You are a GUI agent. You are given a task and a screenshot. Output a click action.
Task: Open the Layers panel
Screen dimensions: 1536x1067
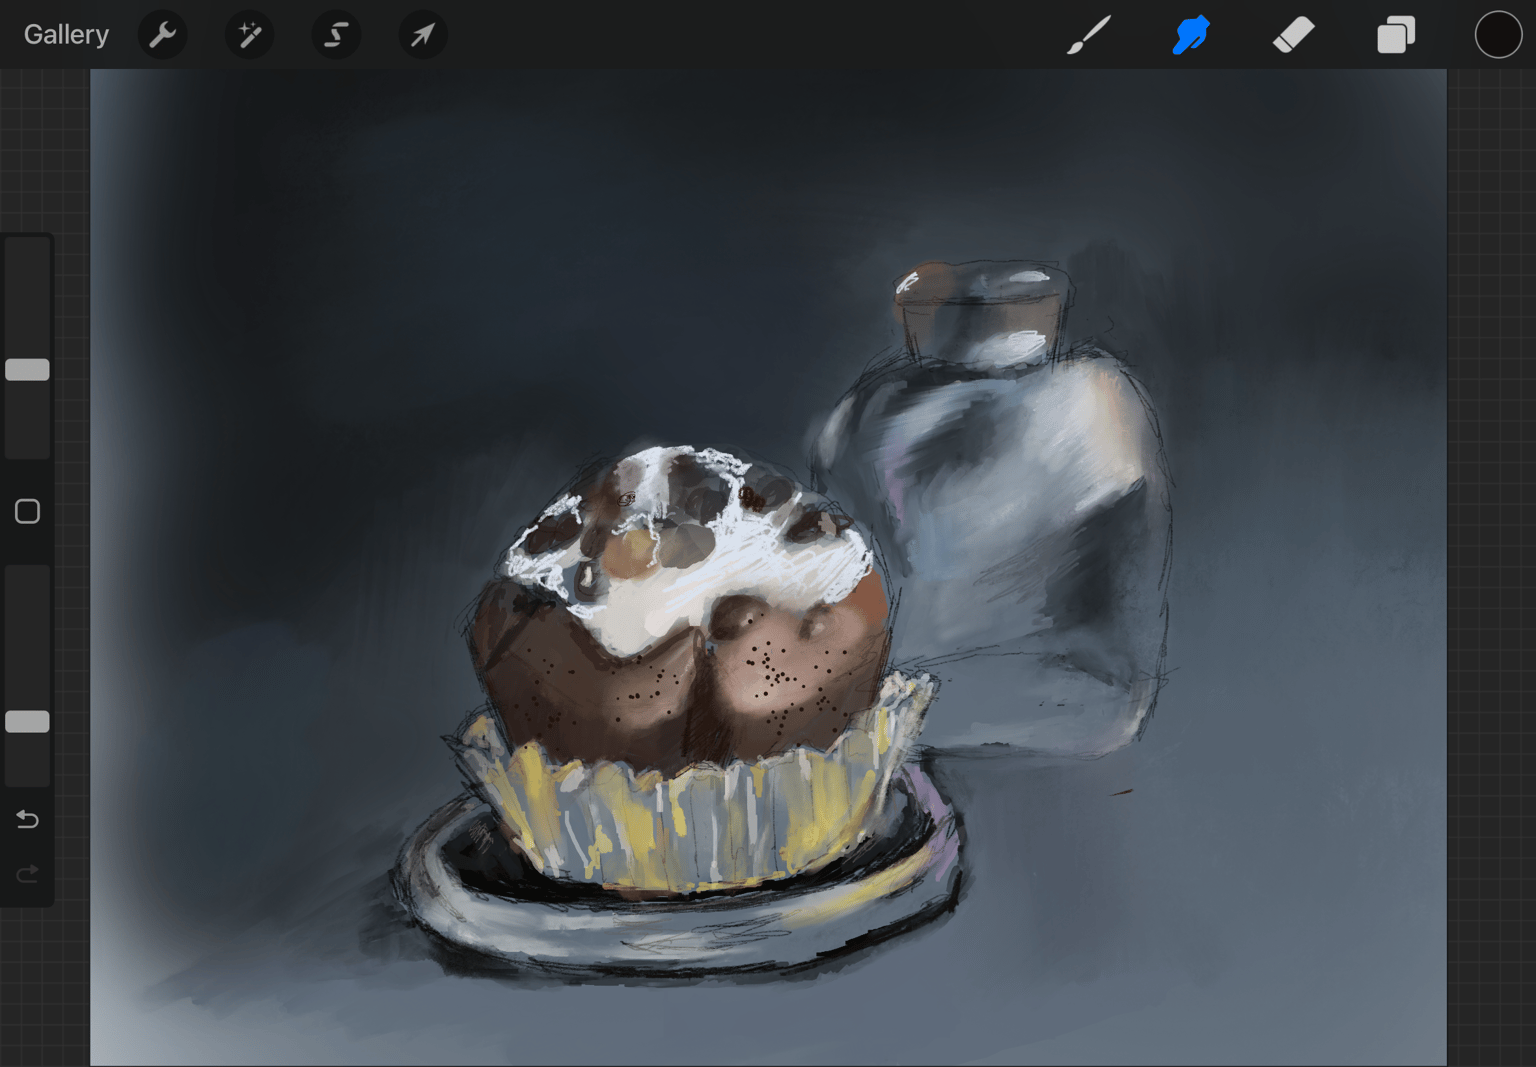[1396, 35]
